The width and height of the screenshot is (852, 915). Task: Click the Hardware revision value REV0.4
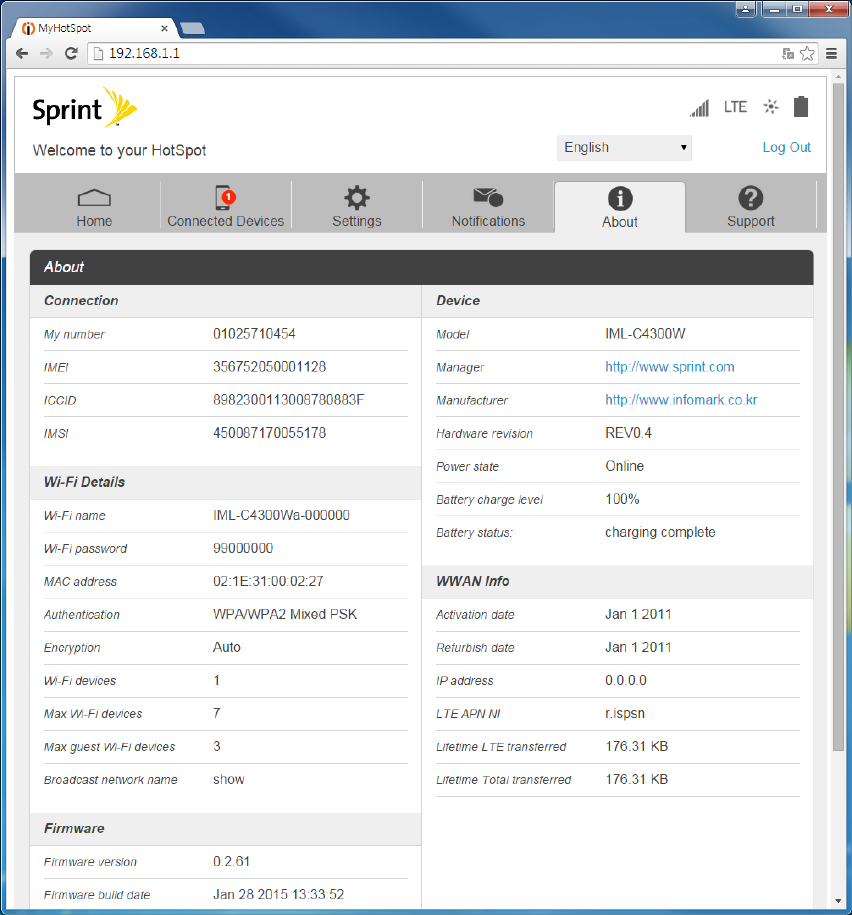[628, 433]
